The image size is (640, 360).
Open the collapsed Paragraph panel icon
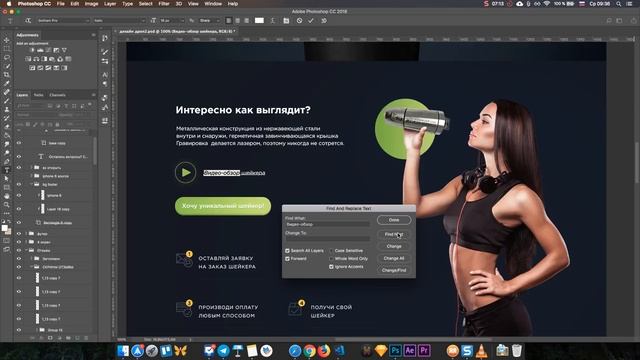pos(105,84)
